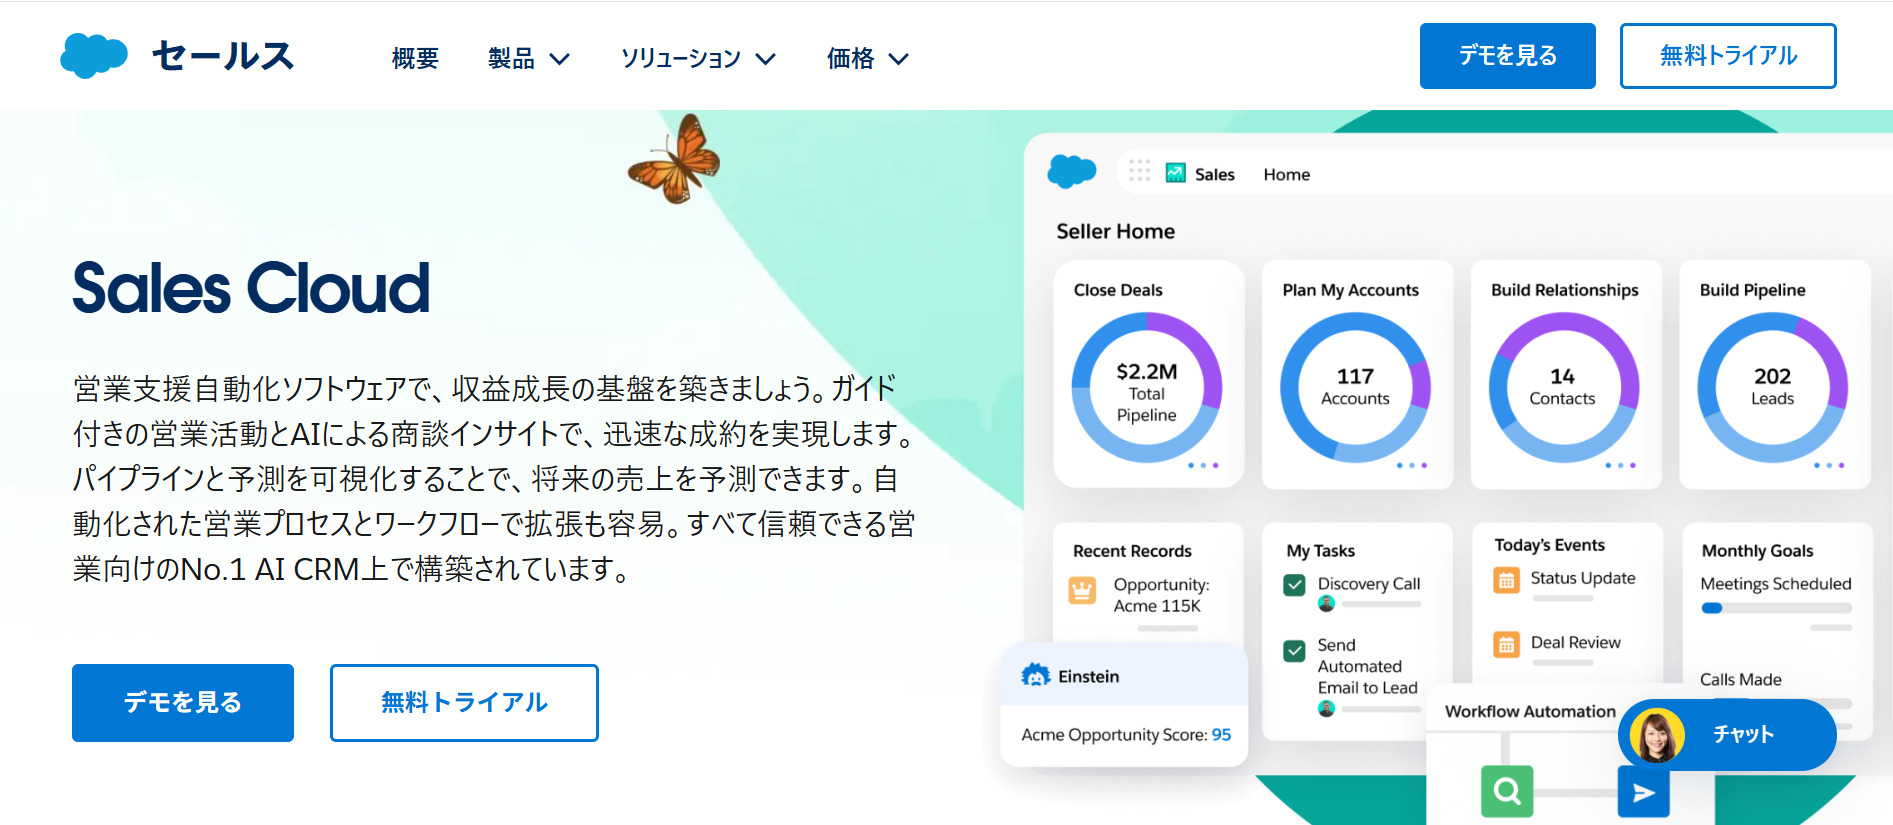Image resolution: width=1893 pixels, height=825 pixels.
Task: Click the hero 無料トライアル button below description
Action: [464, 703]
